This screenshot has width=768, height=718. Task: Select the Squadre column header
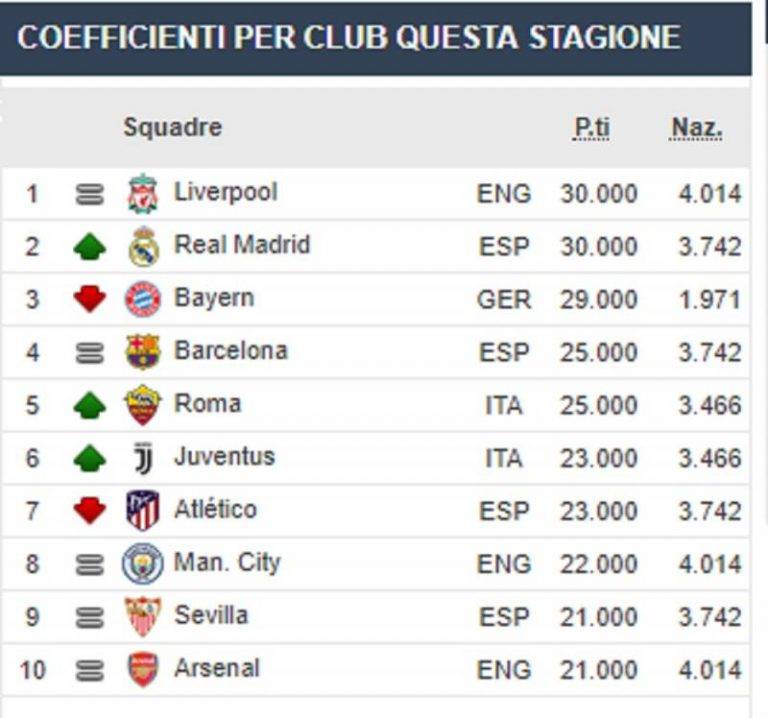(x=172, y=128)
